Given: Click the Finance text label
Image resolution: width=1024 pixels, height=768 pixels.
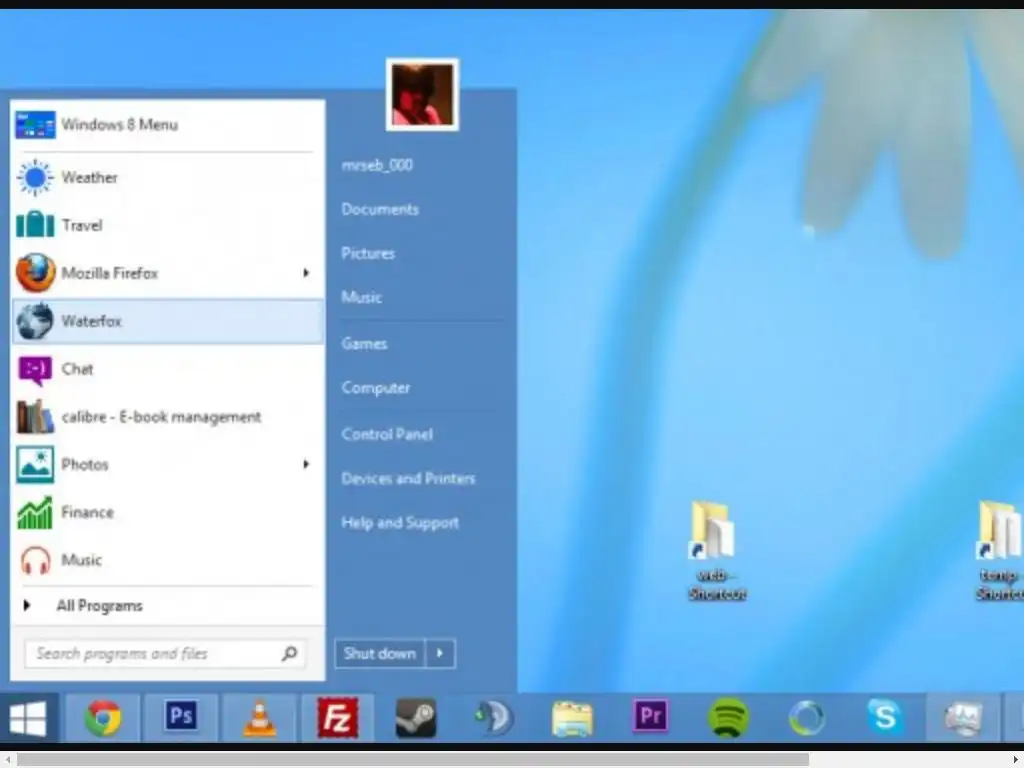Looking at the screenshot, I should (88, 512).
